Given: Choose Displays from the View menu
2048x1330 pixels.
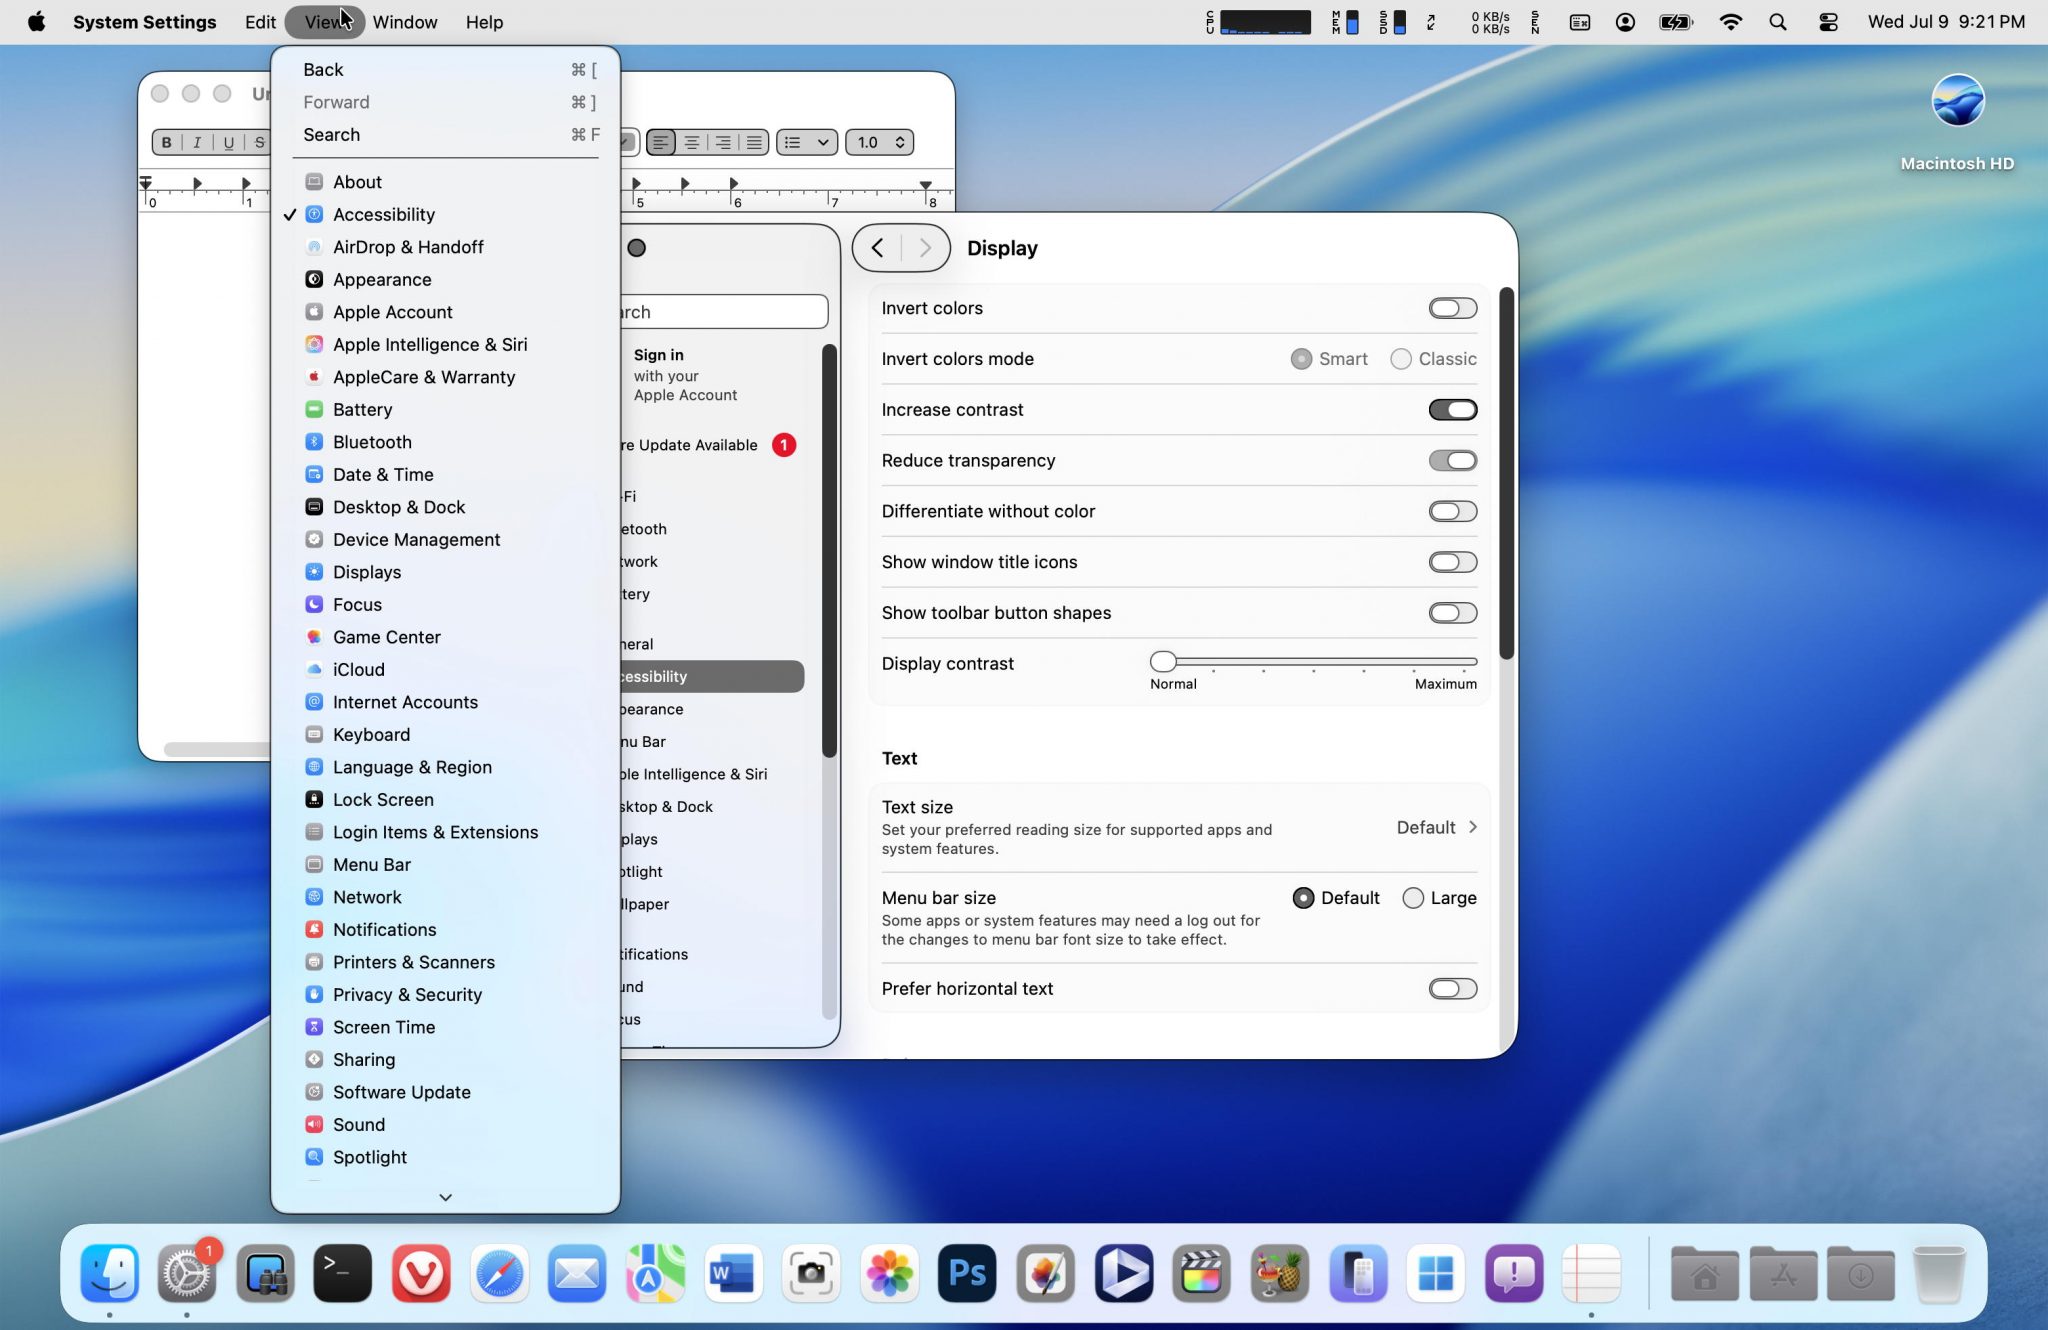Looking at the screenshot, I should [367, 572].
